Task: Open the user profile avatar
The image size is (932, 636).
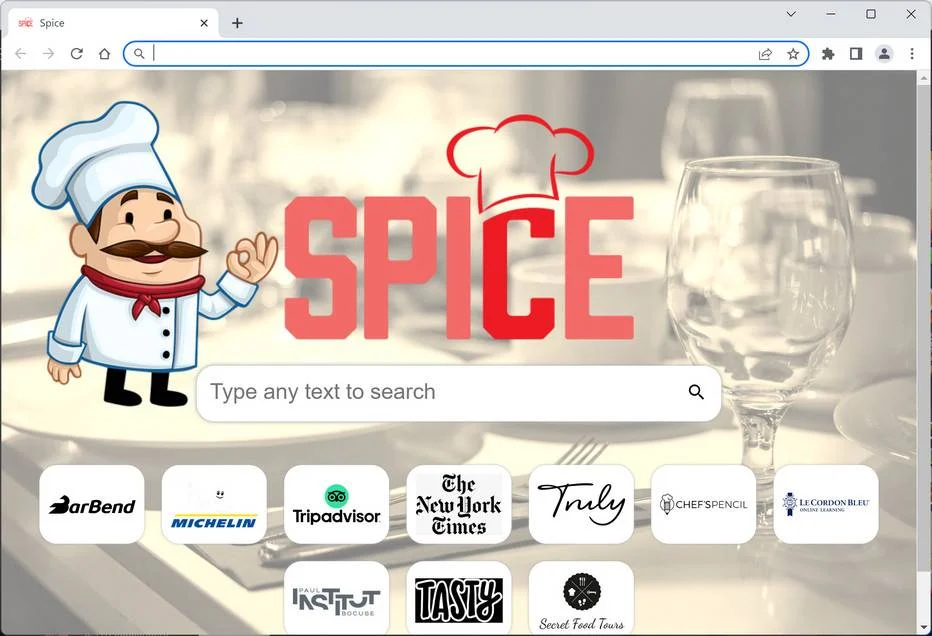Action: pos(884,54)
